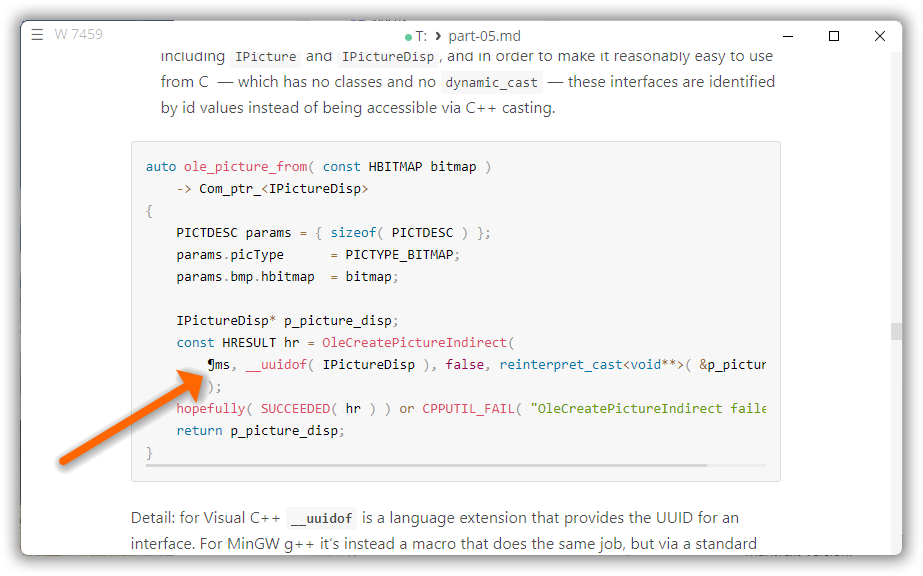Click reinterpret_cast<void**> in code
Screen dimensions: 923x576
pyautogui.click(x=592, y=365)
